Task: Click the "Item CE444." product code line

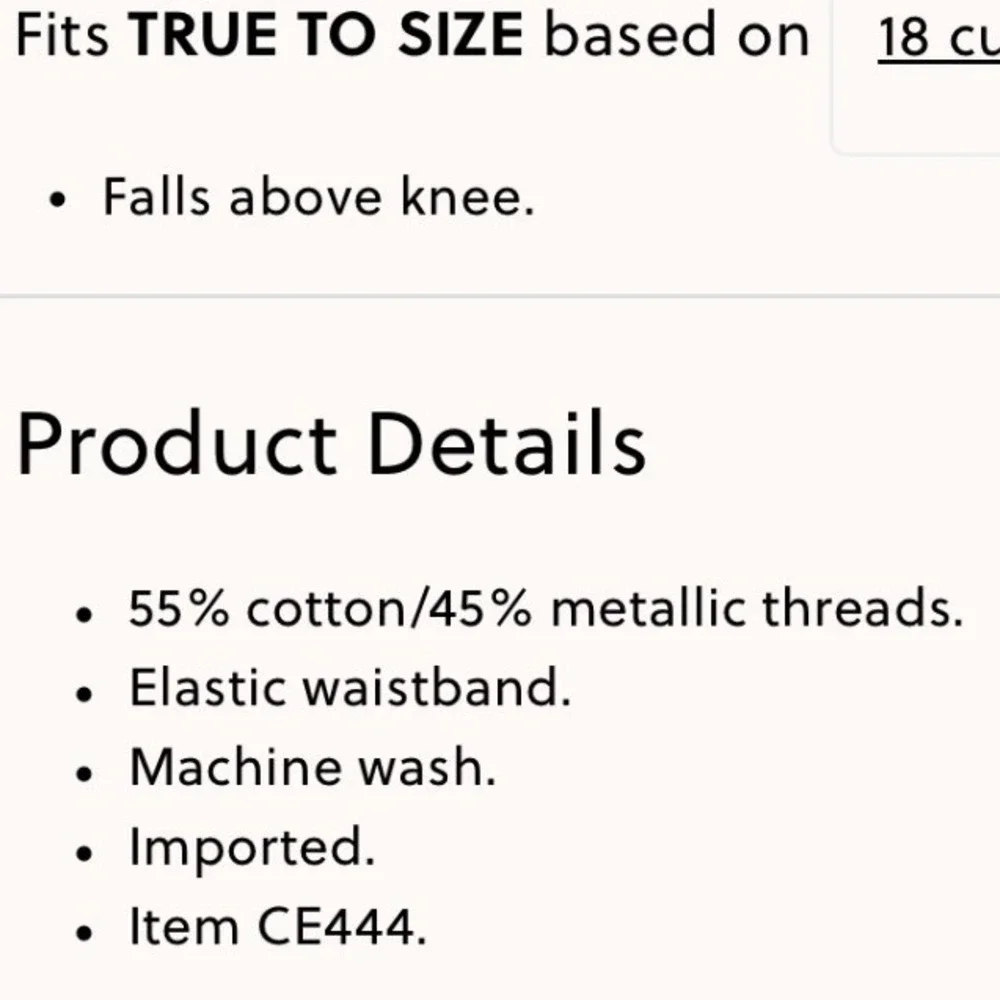Action: coord(277,926)
